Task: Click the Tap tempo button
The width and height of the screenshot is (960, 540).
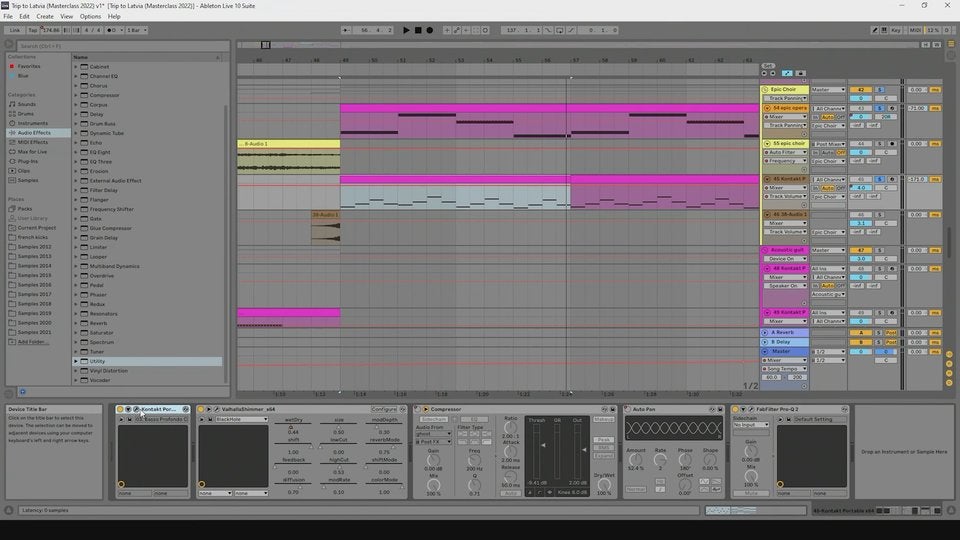Action: 32,30
